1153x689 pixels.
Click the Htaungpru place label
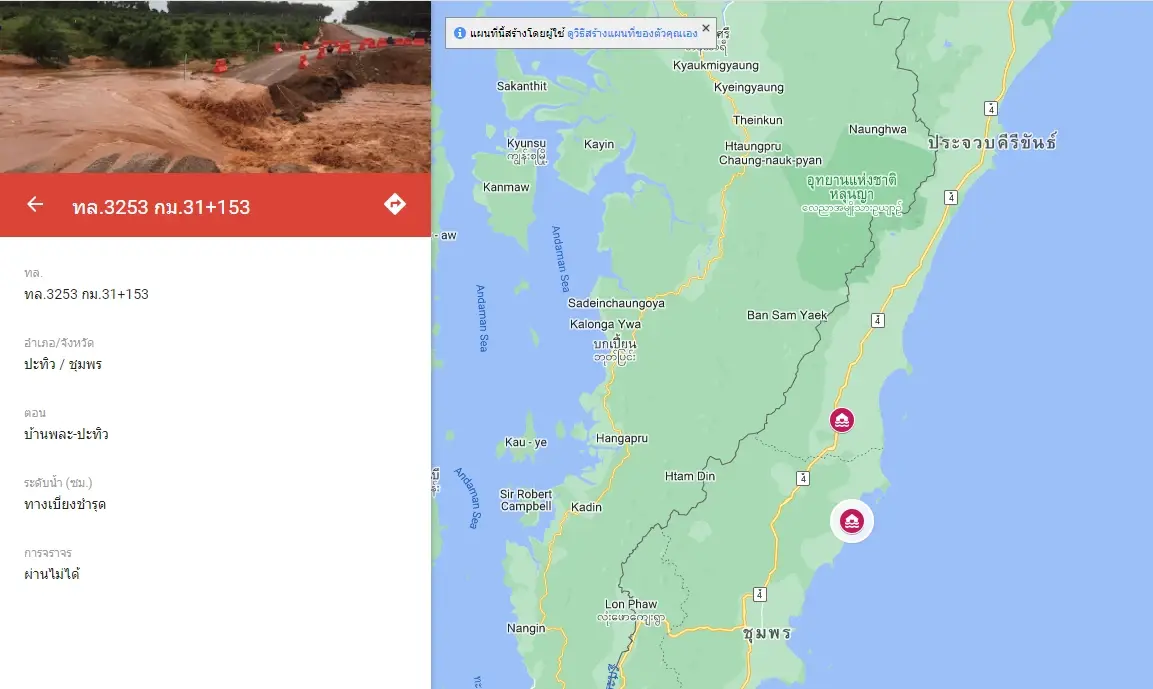pos(753,146)
